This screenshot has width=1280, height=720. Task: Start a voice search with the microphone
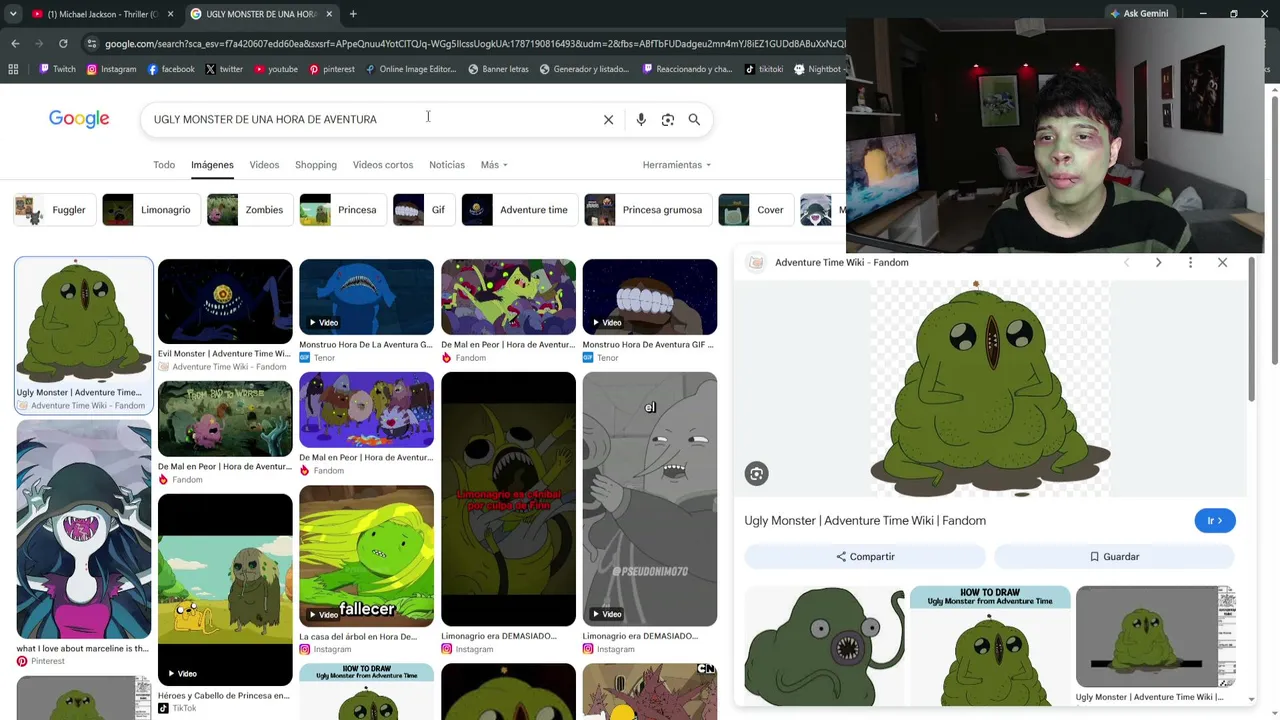pos(641,119)
